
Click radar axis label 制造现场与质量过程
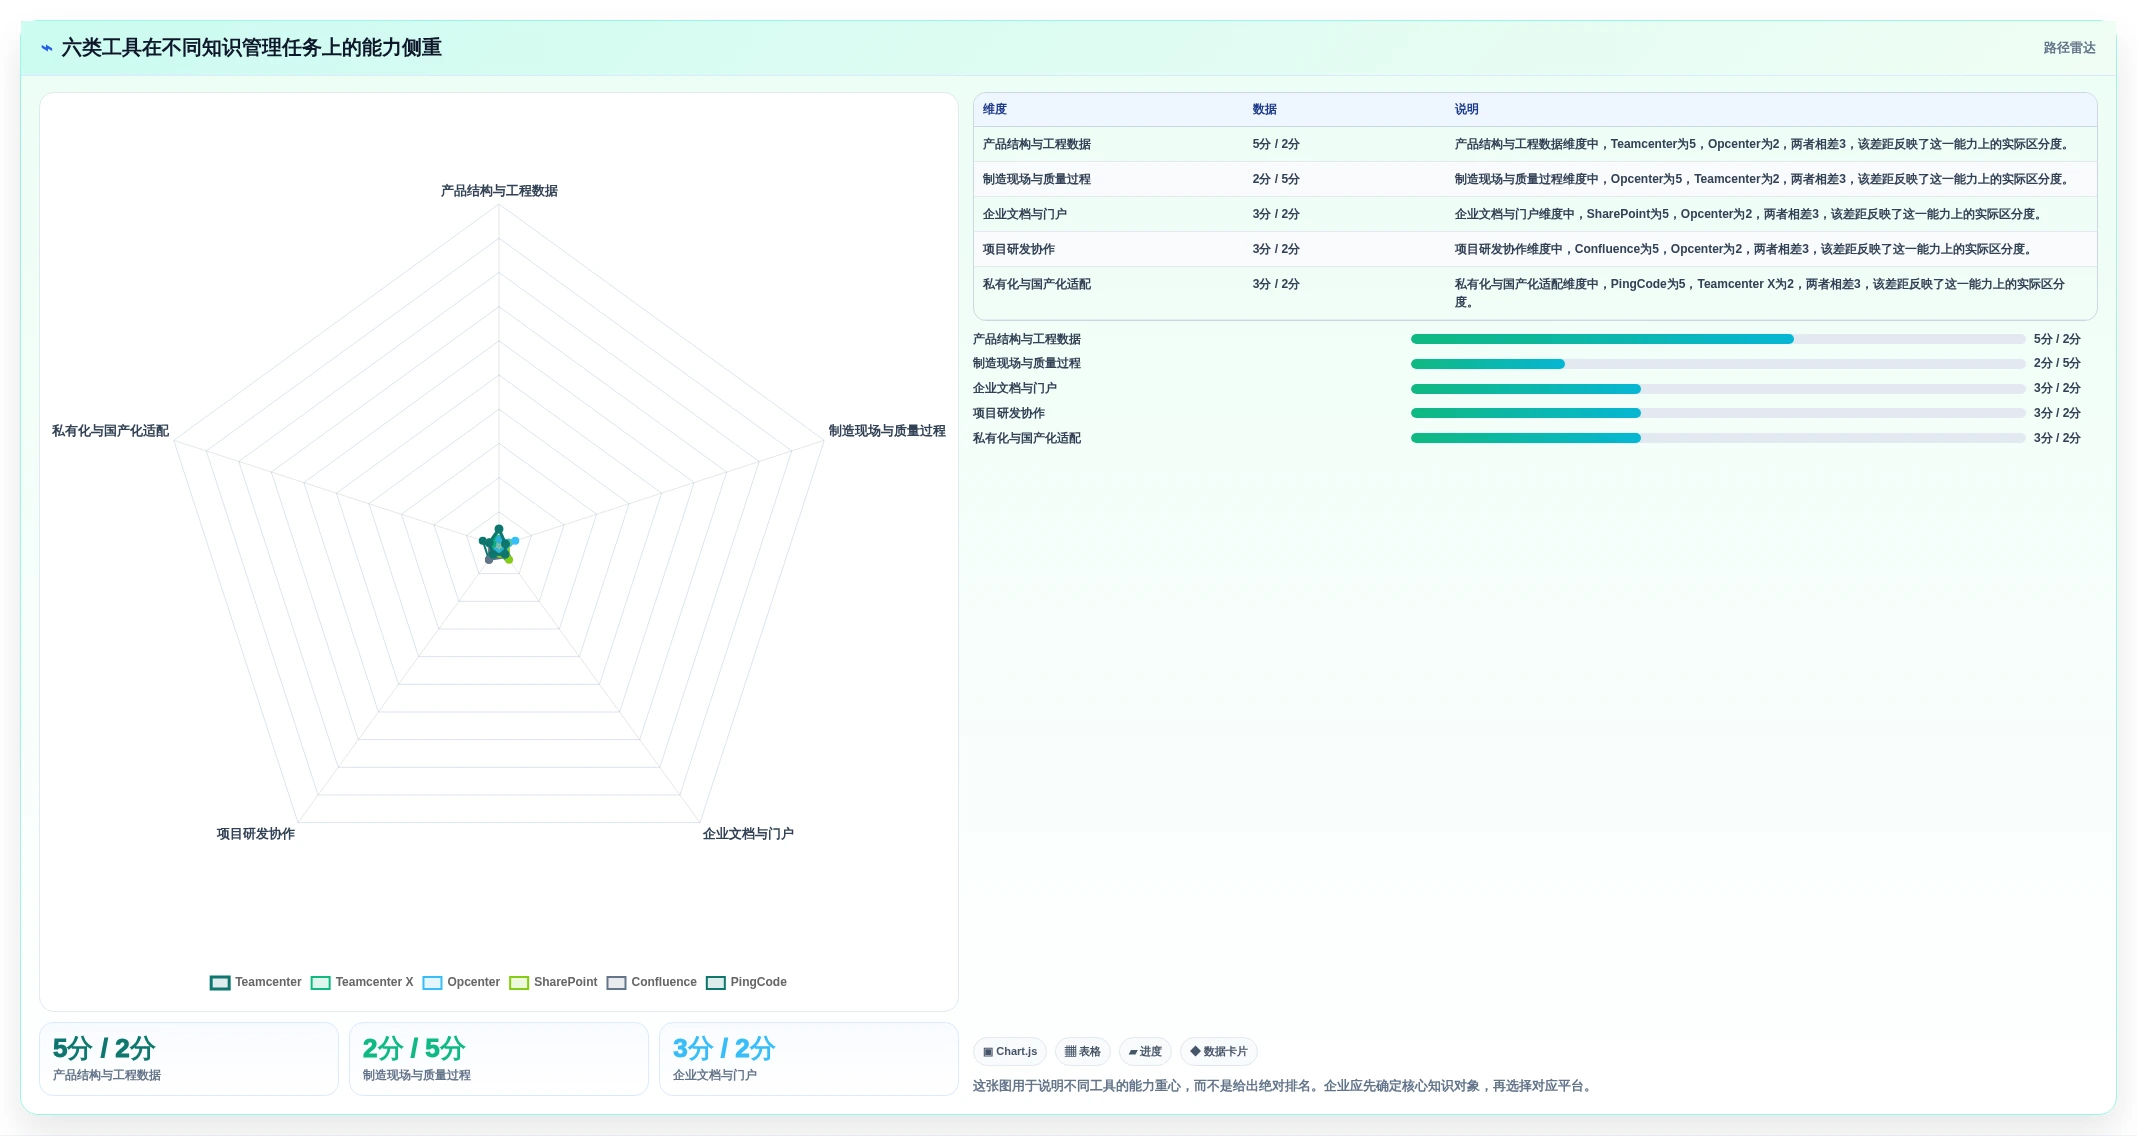[x=887, y=431]
